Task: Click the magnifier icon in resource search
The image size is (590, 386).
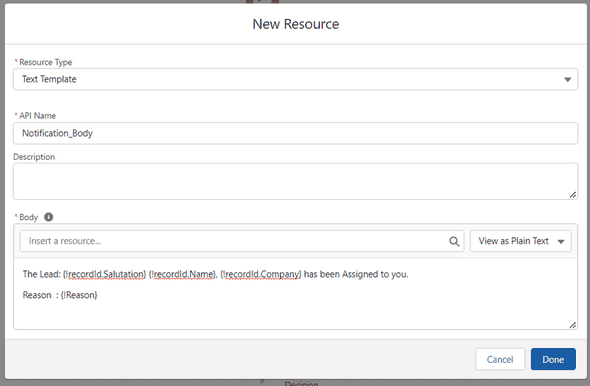Action: click(x=454, y=242)
